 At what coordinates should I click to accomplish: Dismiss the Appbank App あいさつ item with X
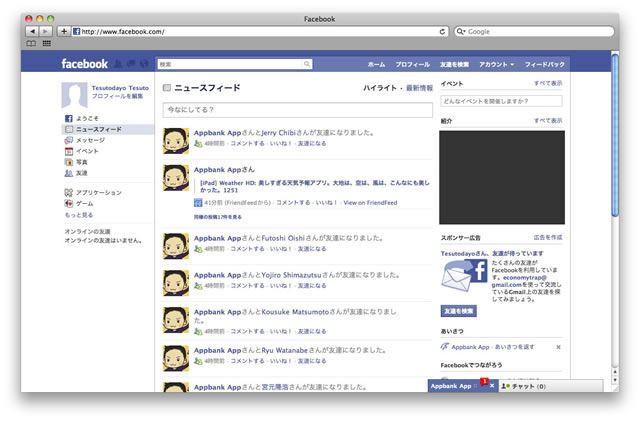[558, 347]
